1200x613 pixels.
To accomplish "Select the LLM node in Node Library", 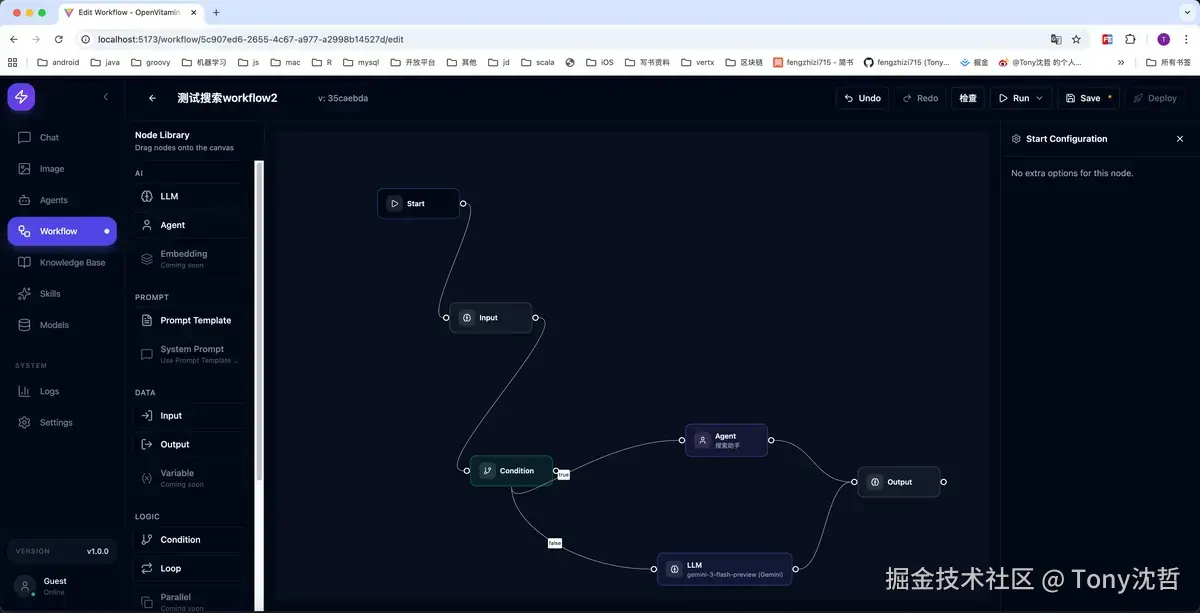I will pos(169,196).
